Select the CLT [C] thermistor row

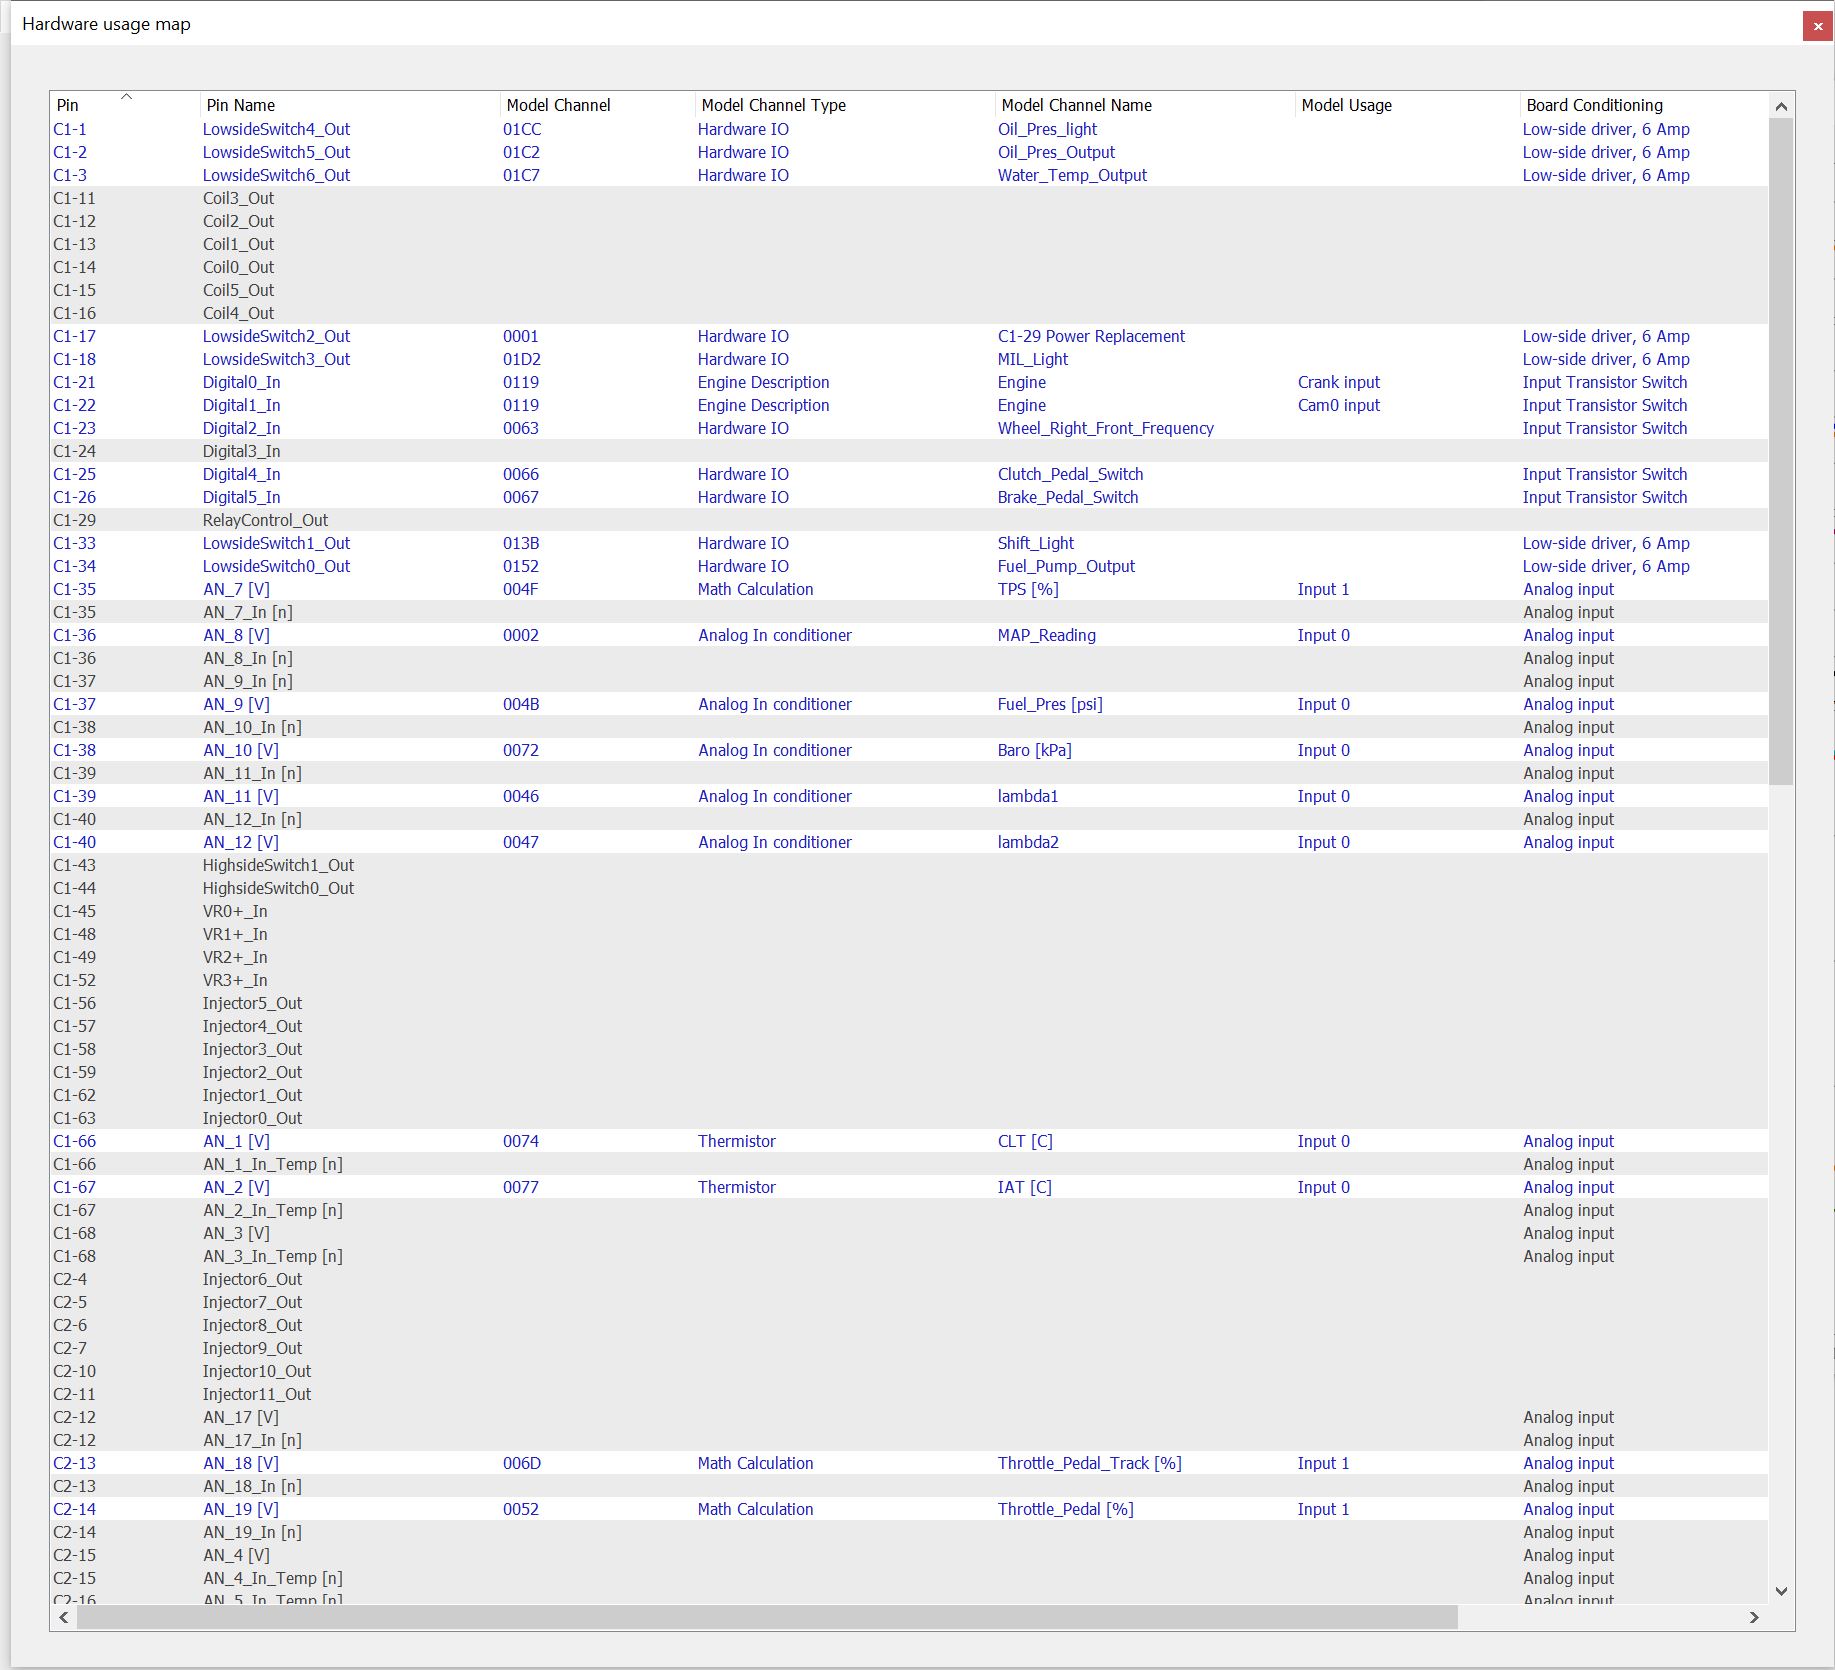(1024, 1141)
